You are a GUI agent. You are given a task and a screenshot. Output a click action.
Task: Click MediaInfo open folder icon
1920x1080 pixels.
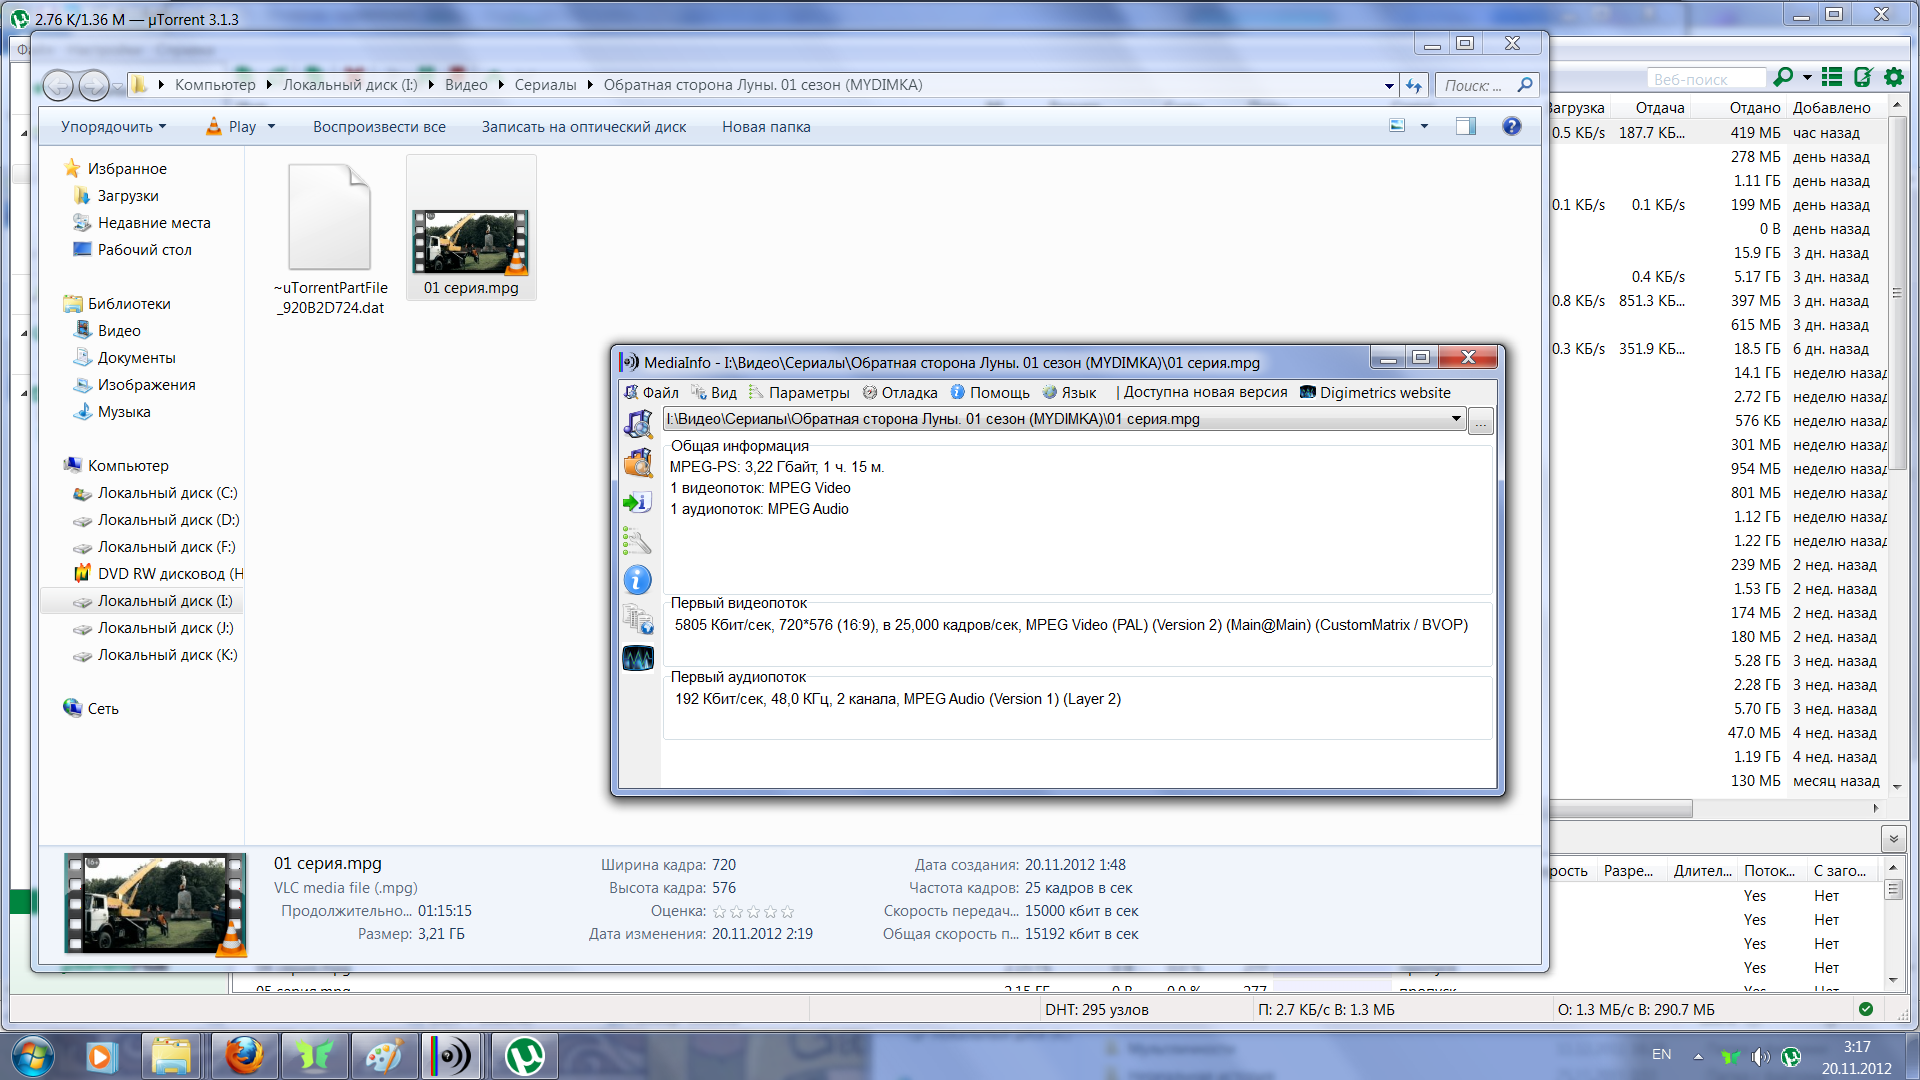638,463
